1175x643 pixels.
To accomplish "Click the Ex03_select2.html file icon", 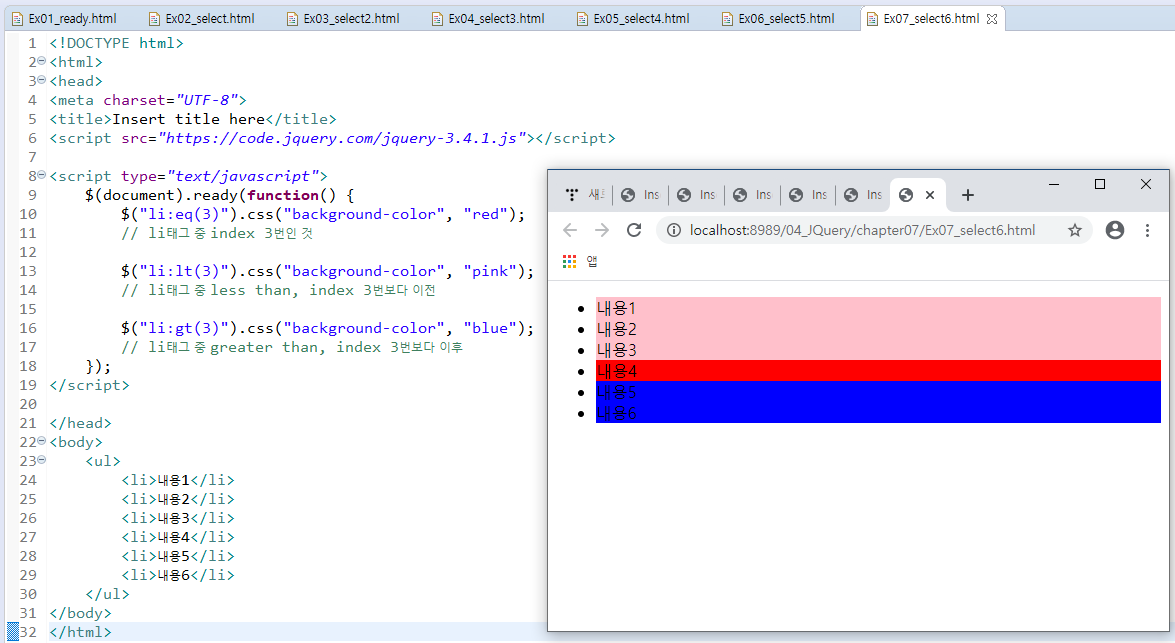I will [x=292, y=19].
